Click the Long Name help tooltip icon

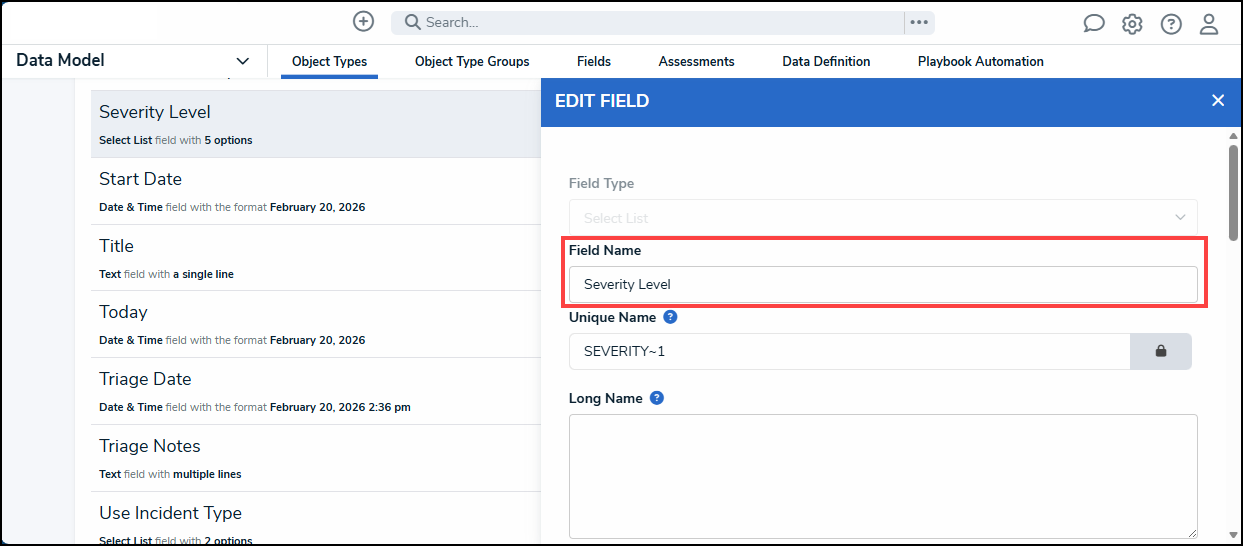click(657, 398)
